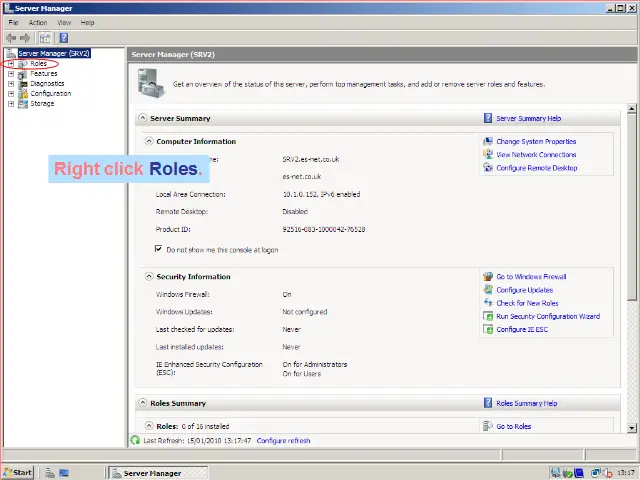The image size is (640, 480).
Task: Expand the Diagnostics tree node
Action: [x=10, y=84]
